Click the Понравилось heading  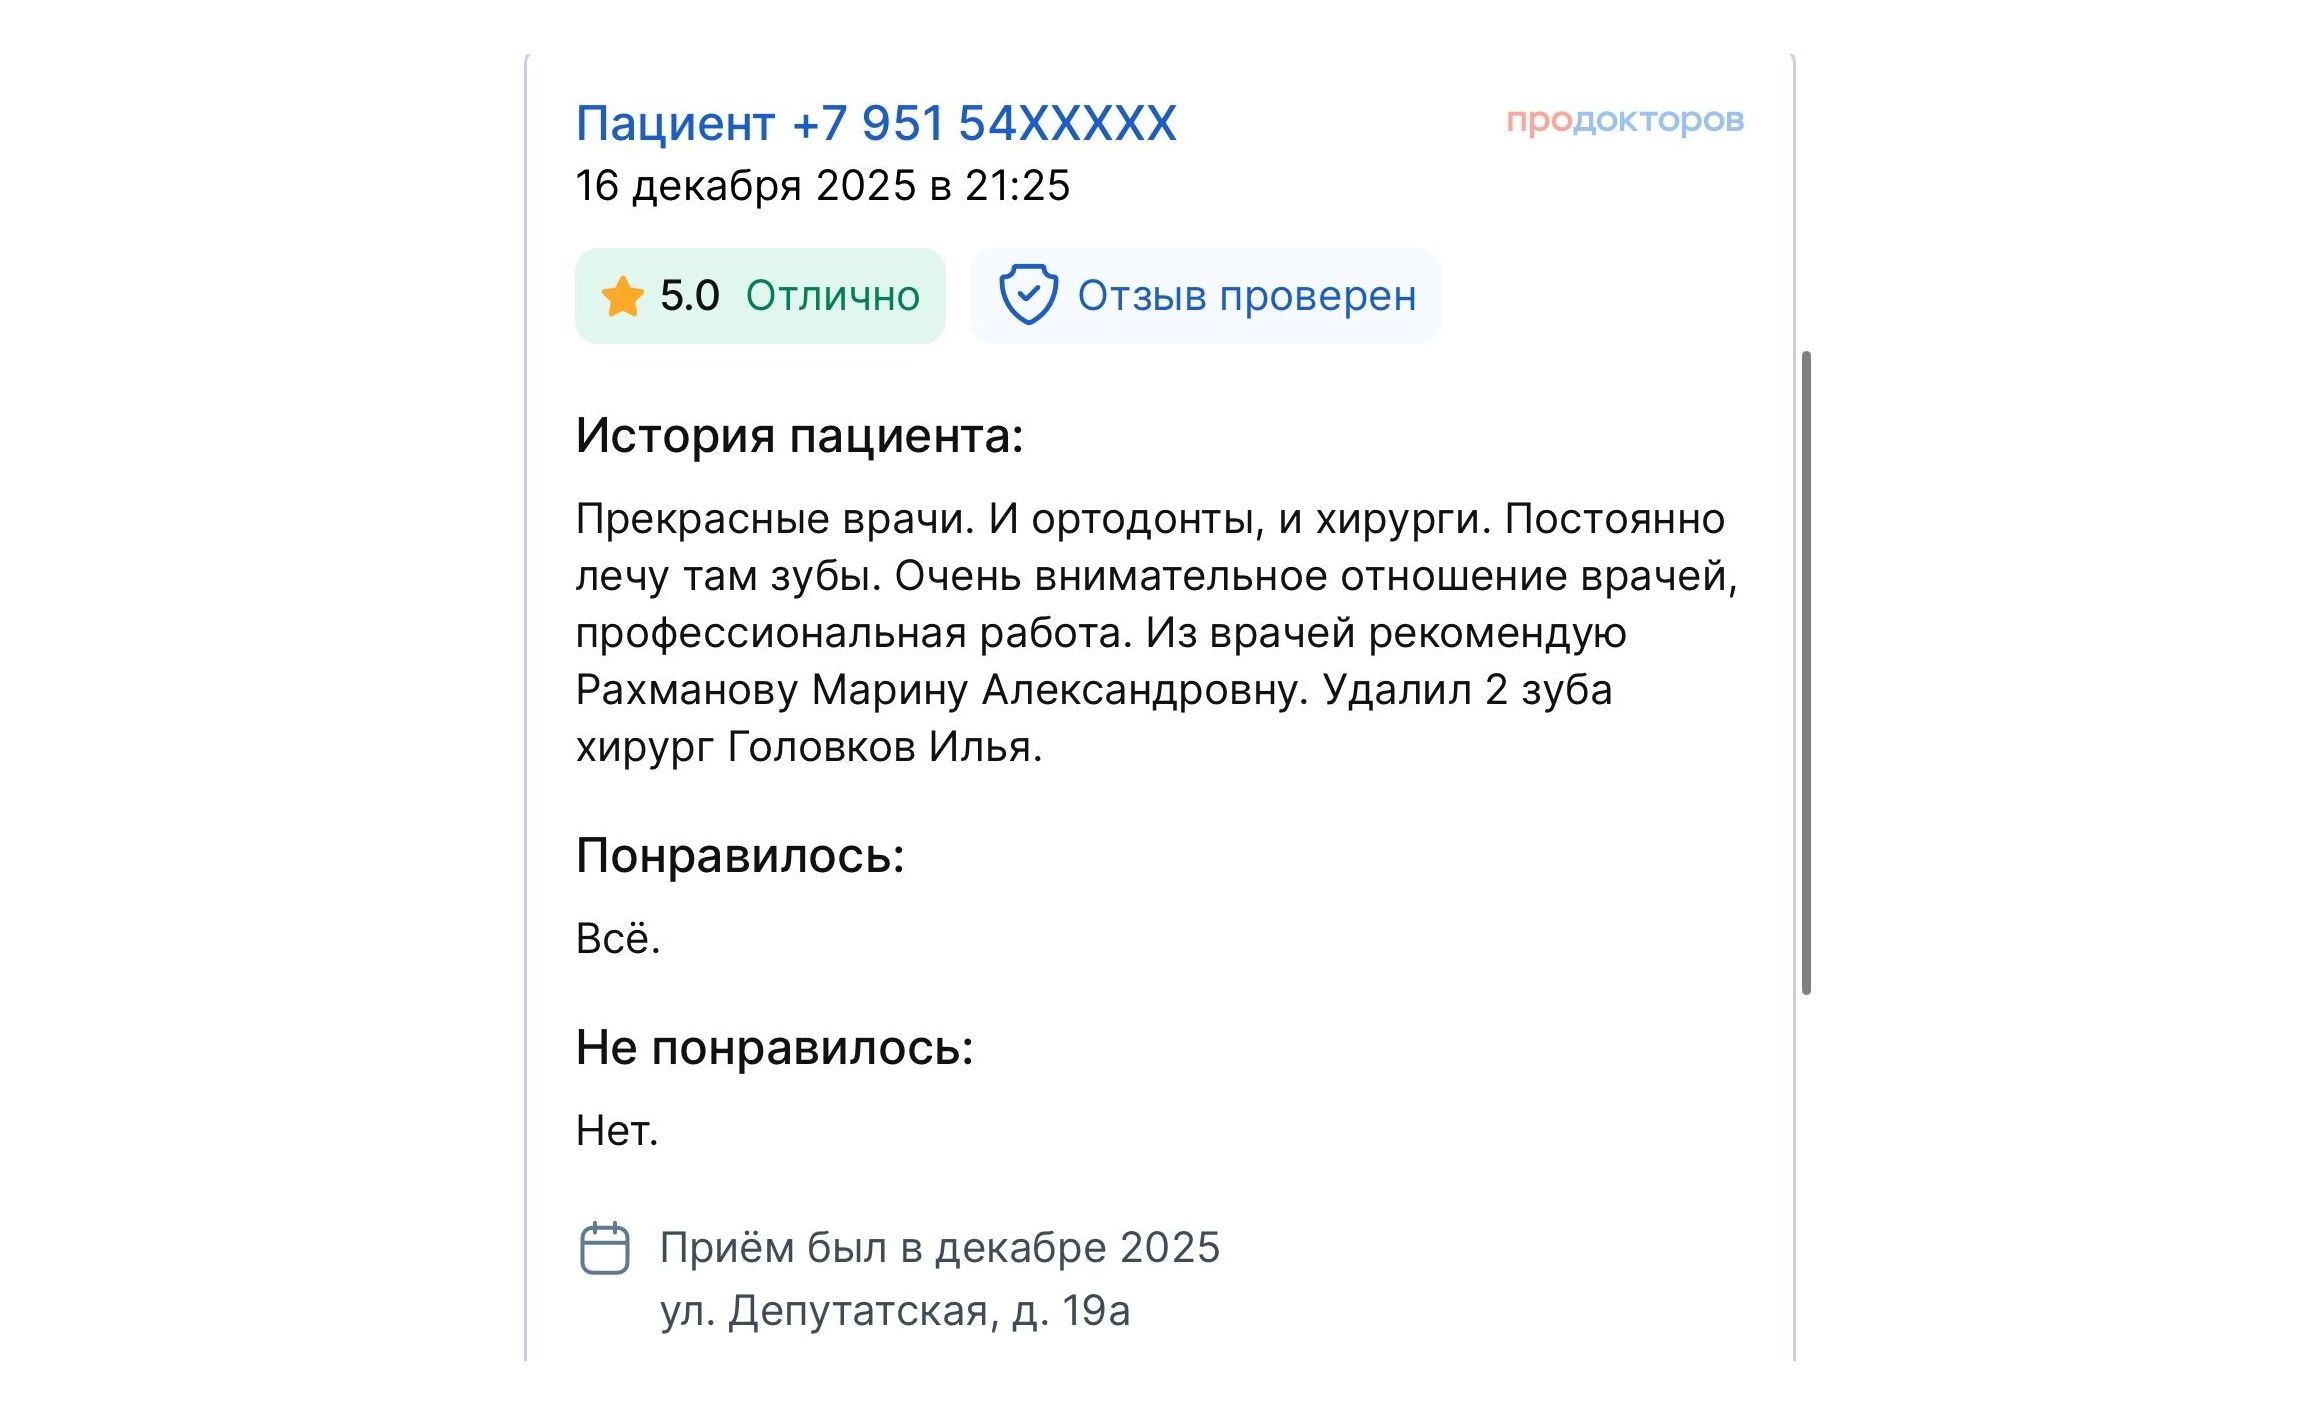tap(739, 856)
